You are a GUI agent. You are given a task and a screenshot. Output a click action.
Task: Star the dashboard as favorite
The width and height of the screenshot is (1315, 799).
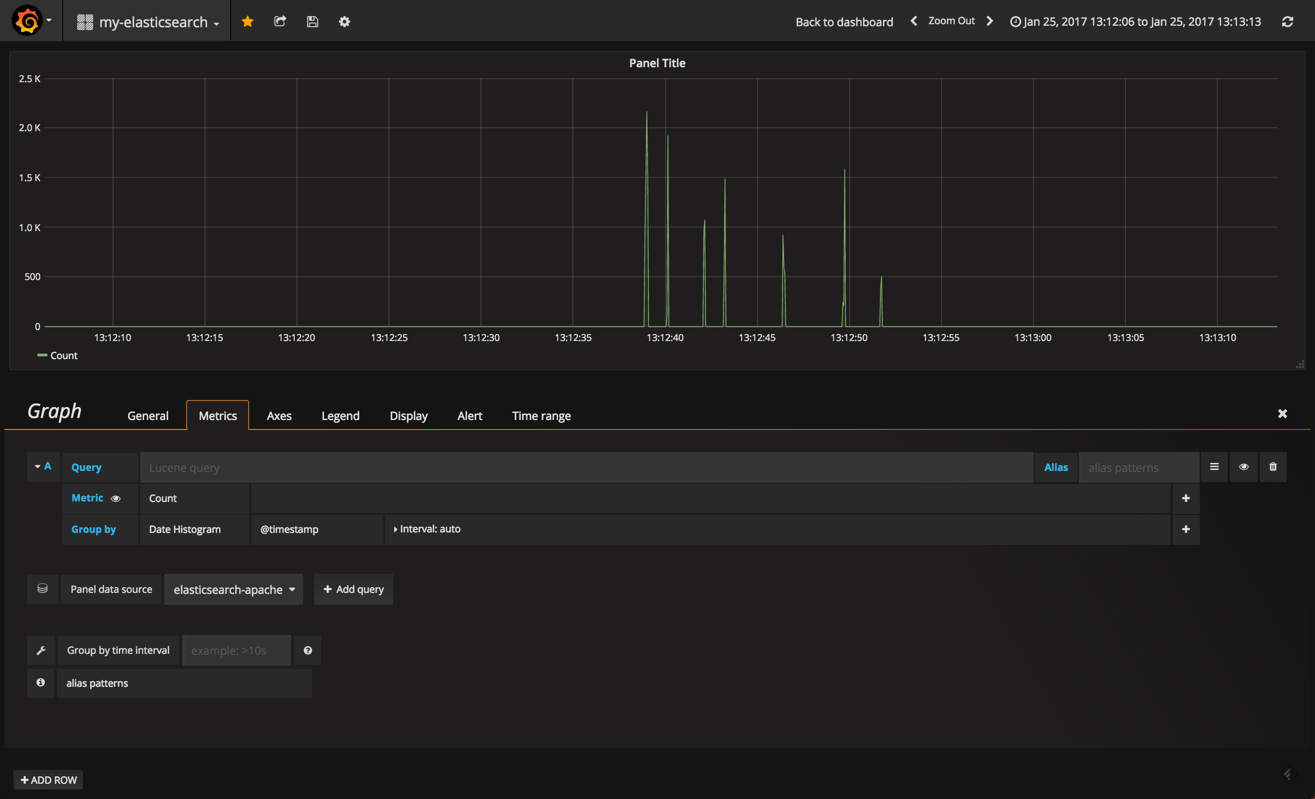[247, 21]
